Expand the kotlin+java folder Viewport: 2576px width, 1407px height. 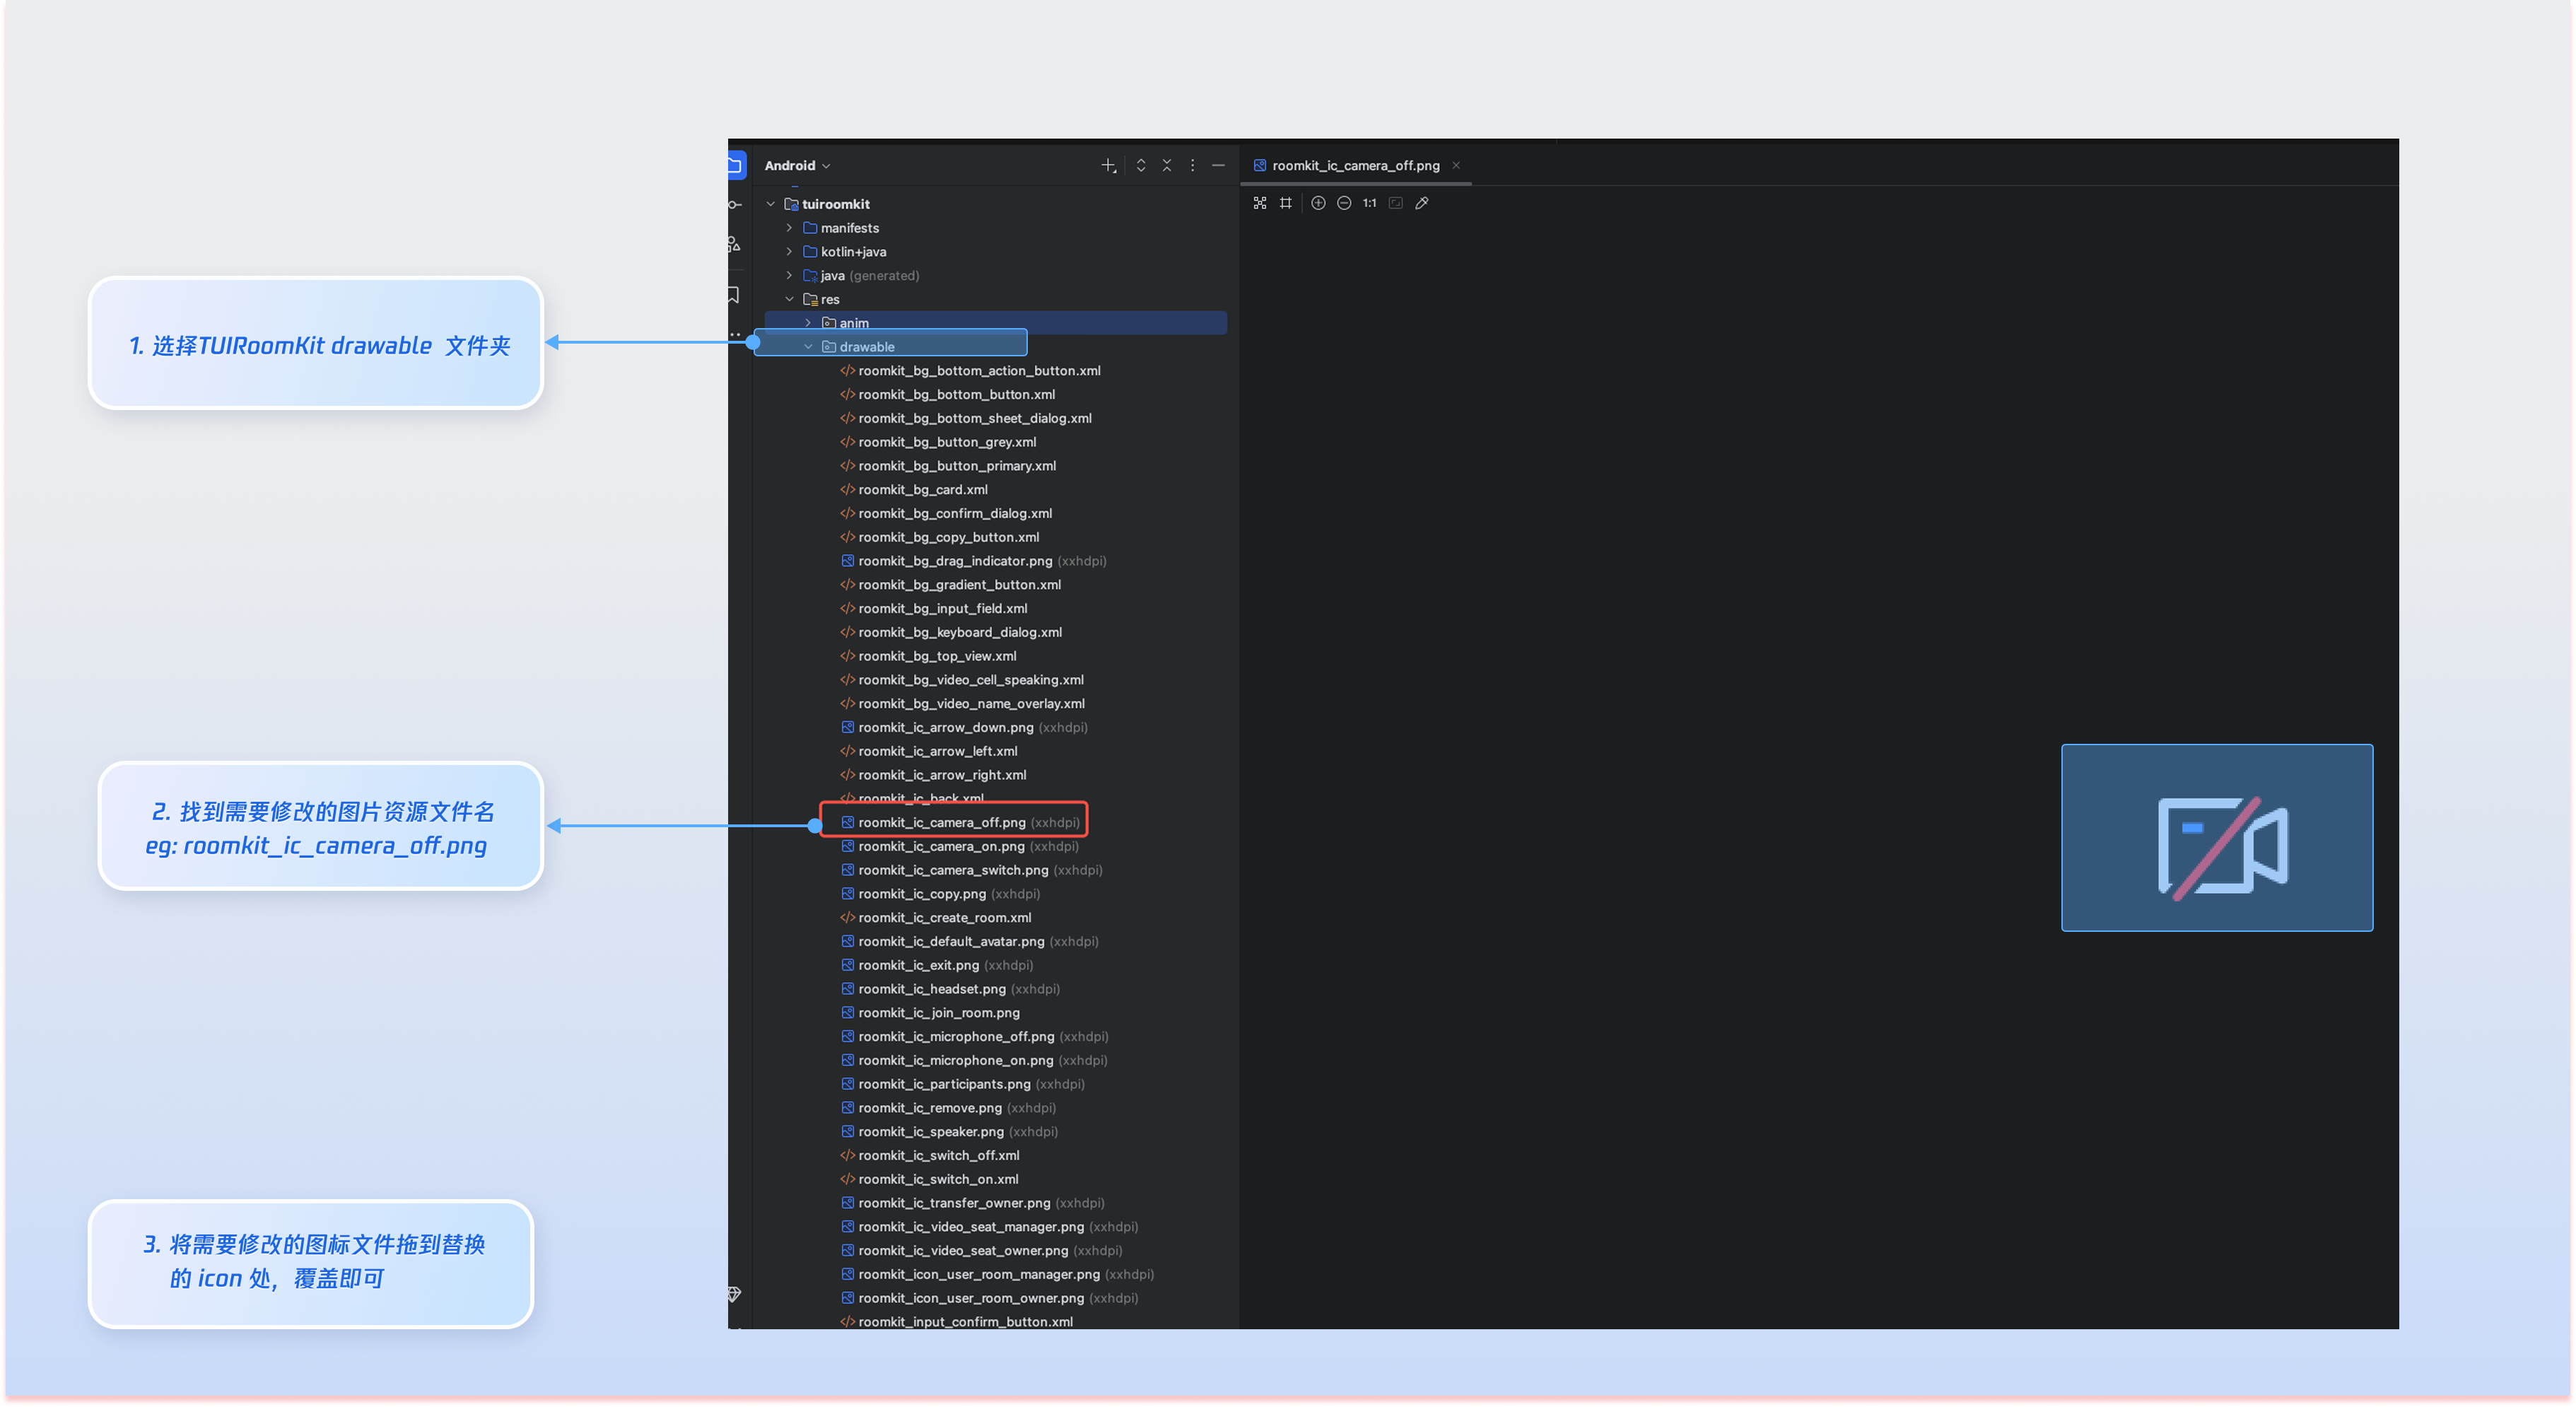(789, 252)
